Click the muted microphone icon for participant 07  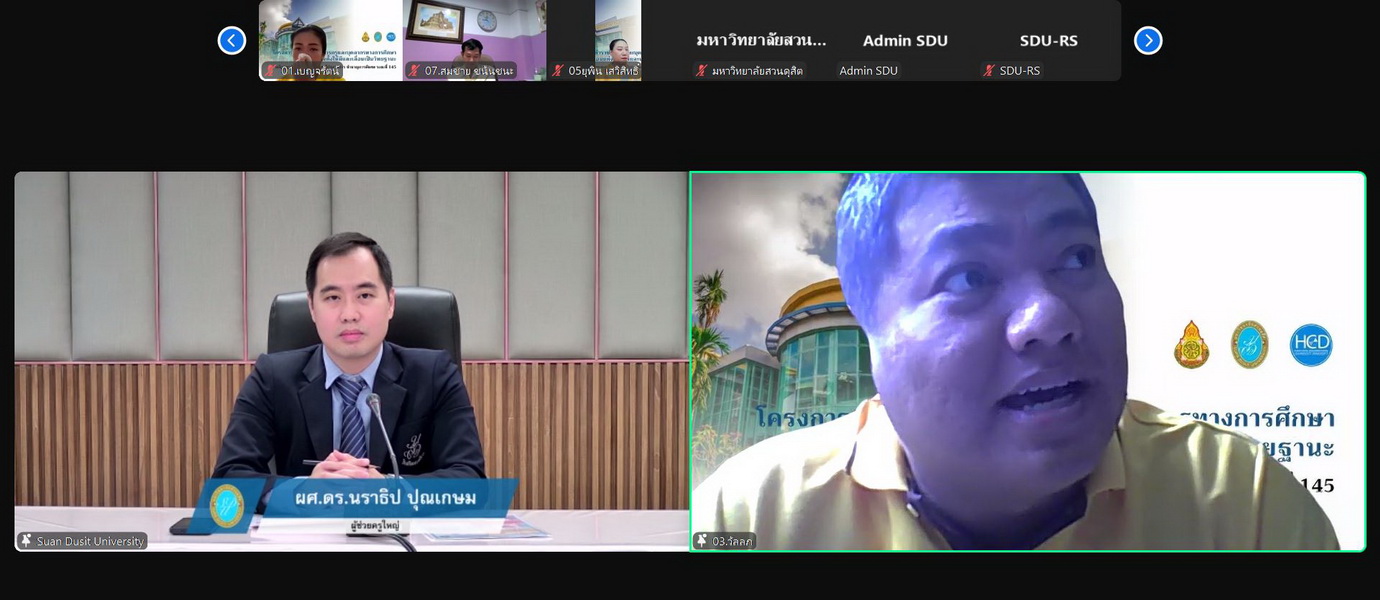(x=415, y=71)
